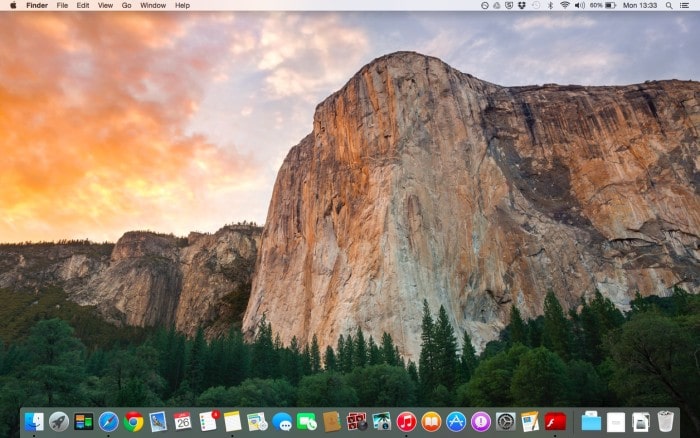Open Calendar showing date 26

tap(183, 421)
